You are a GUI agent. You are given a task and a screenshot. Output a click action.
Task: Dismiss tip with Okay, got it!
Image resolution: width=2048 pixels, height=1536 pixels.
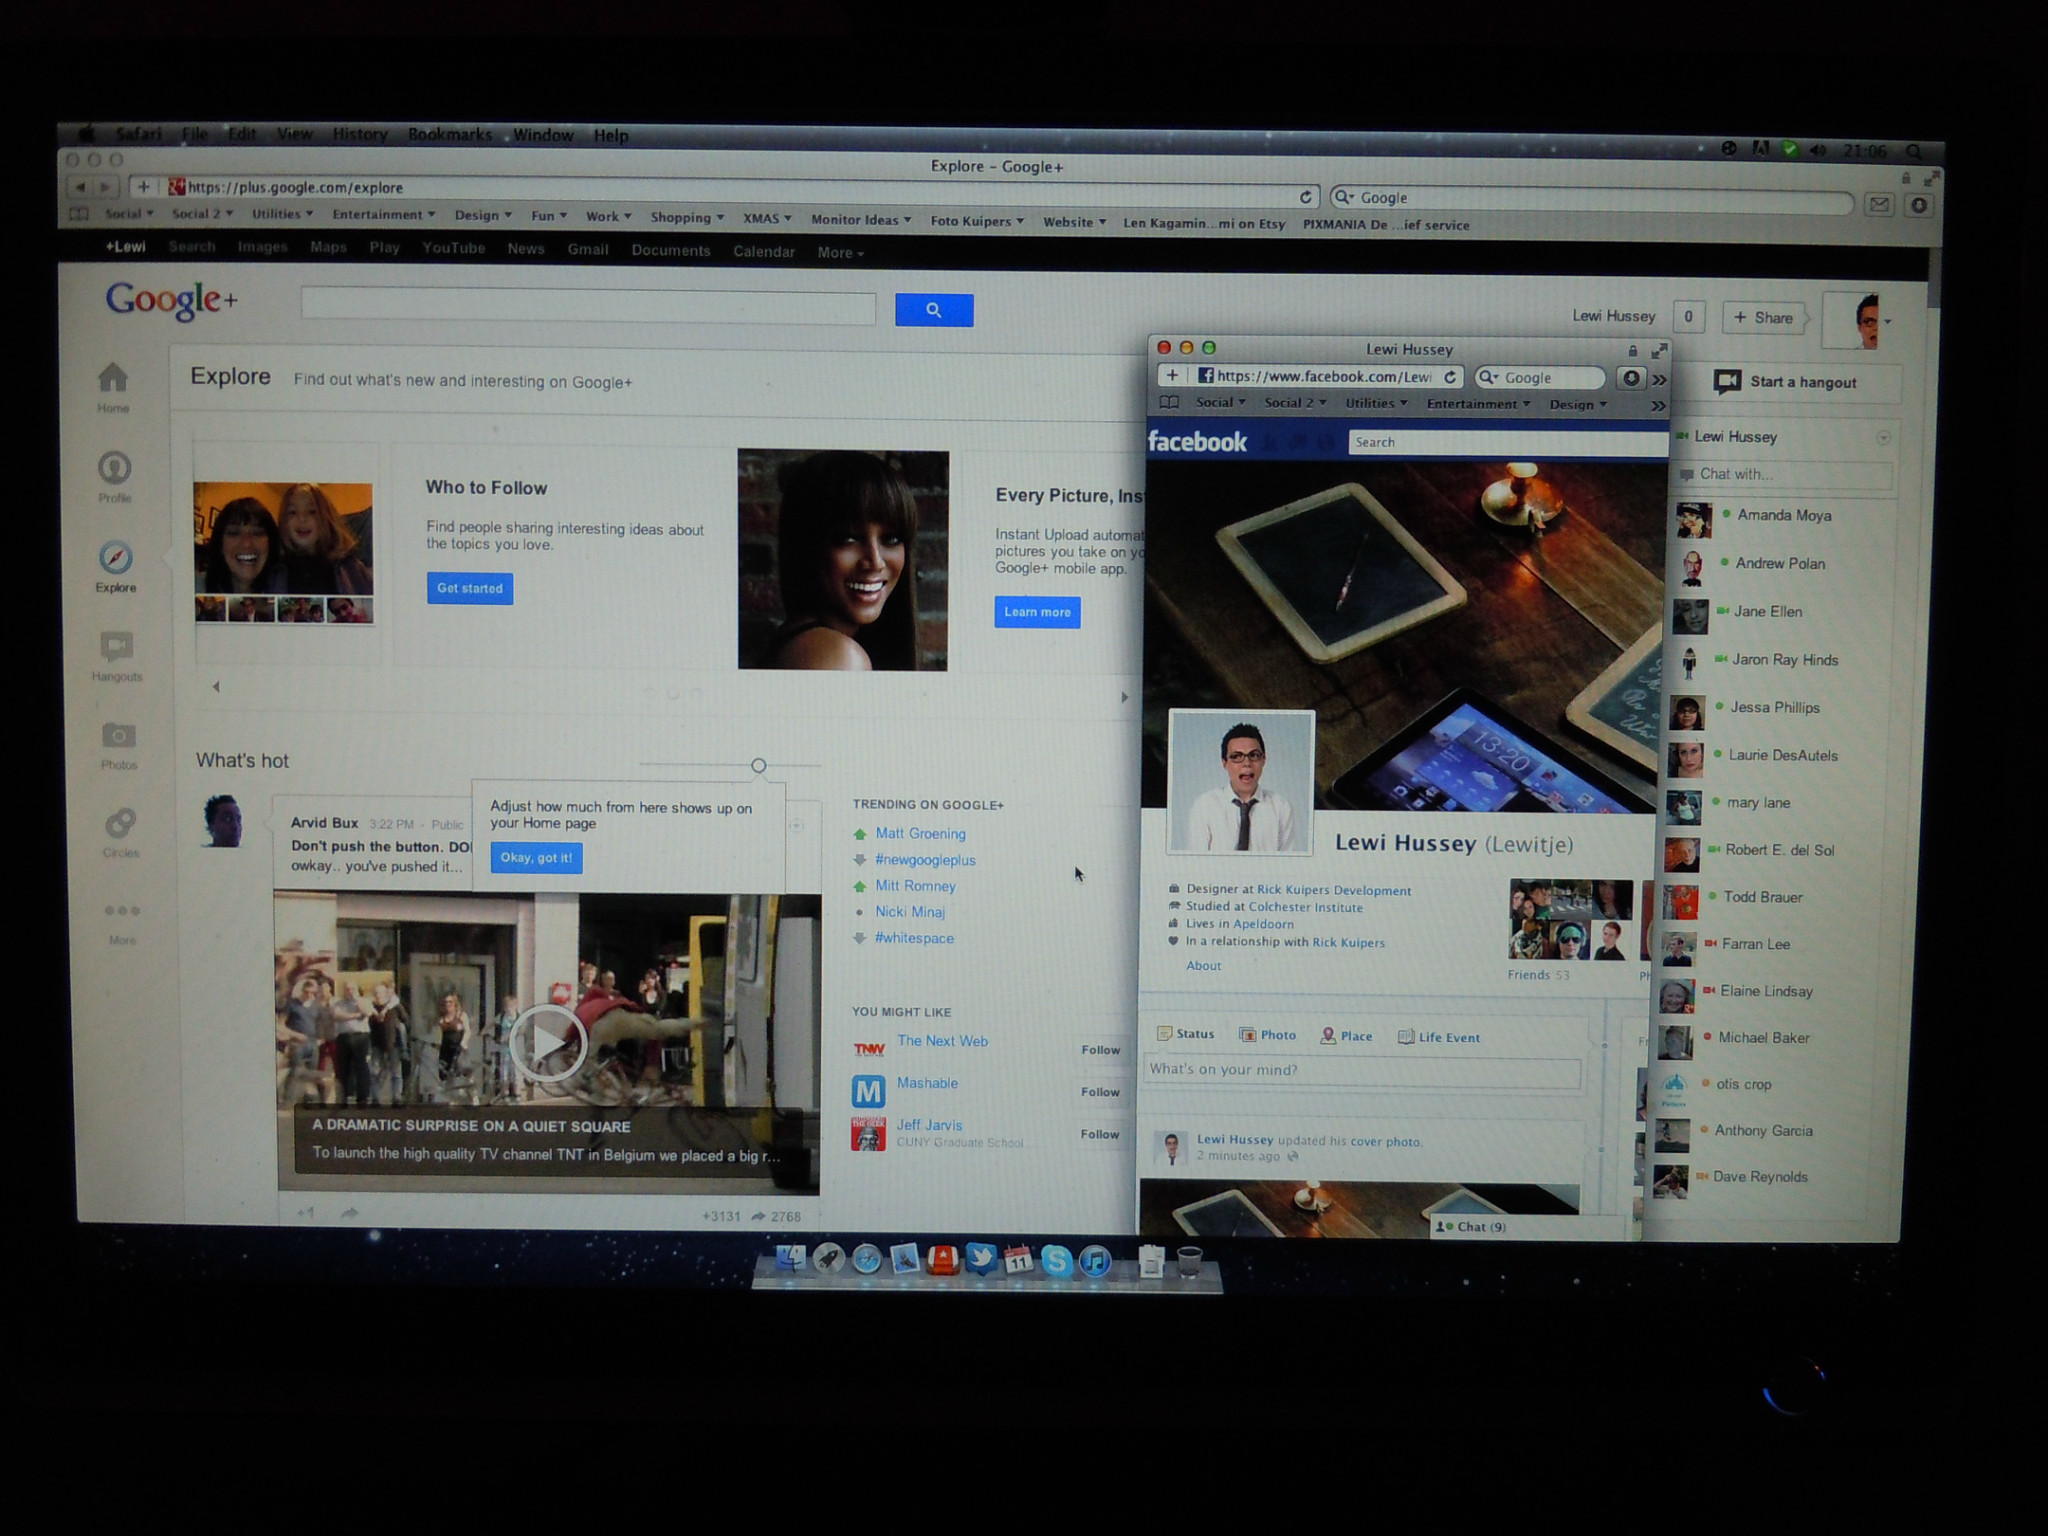click(536, 858)
